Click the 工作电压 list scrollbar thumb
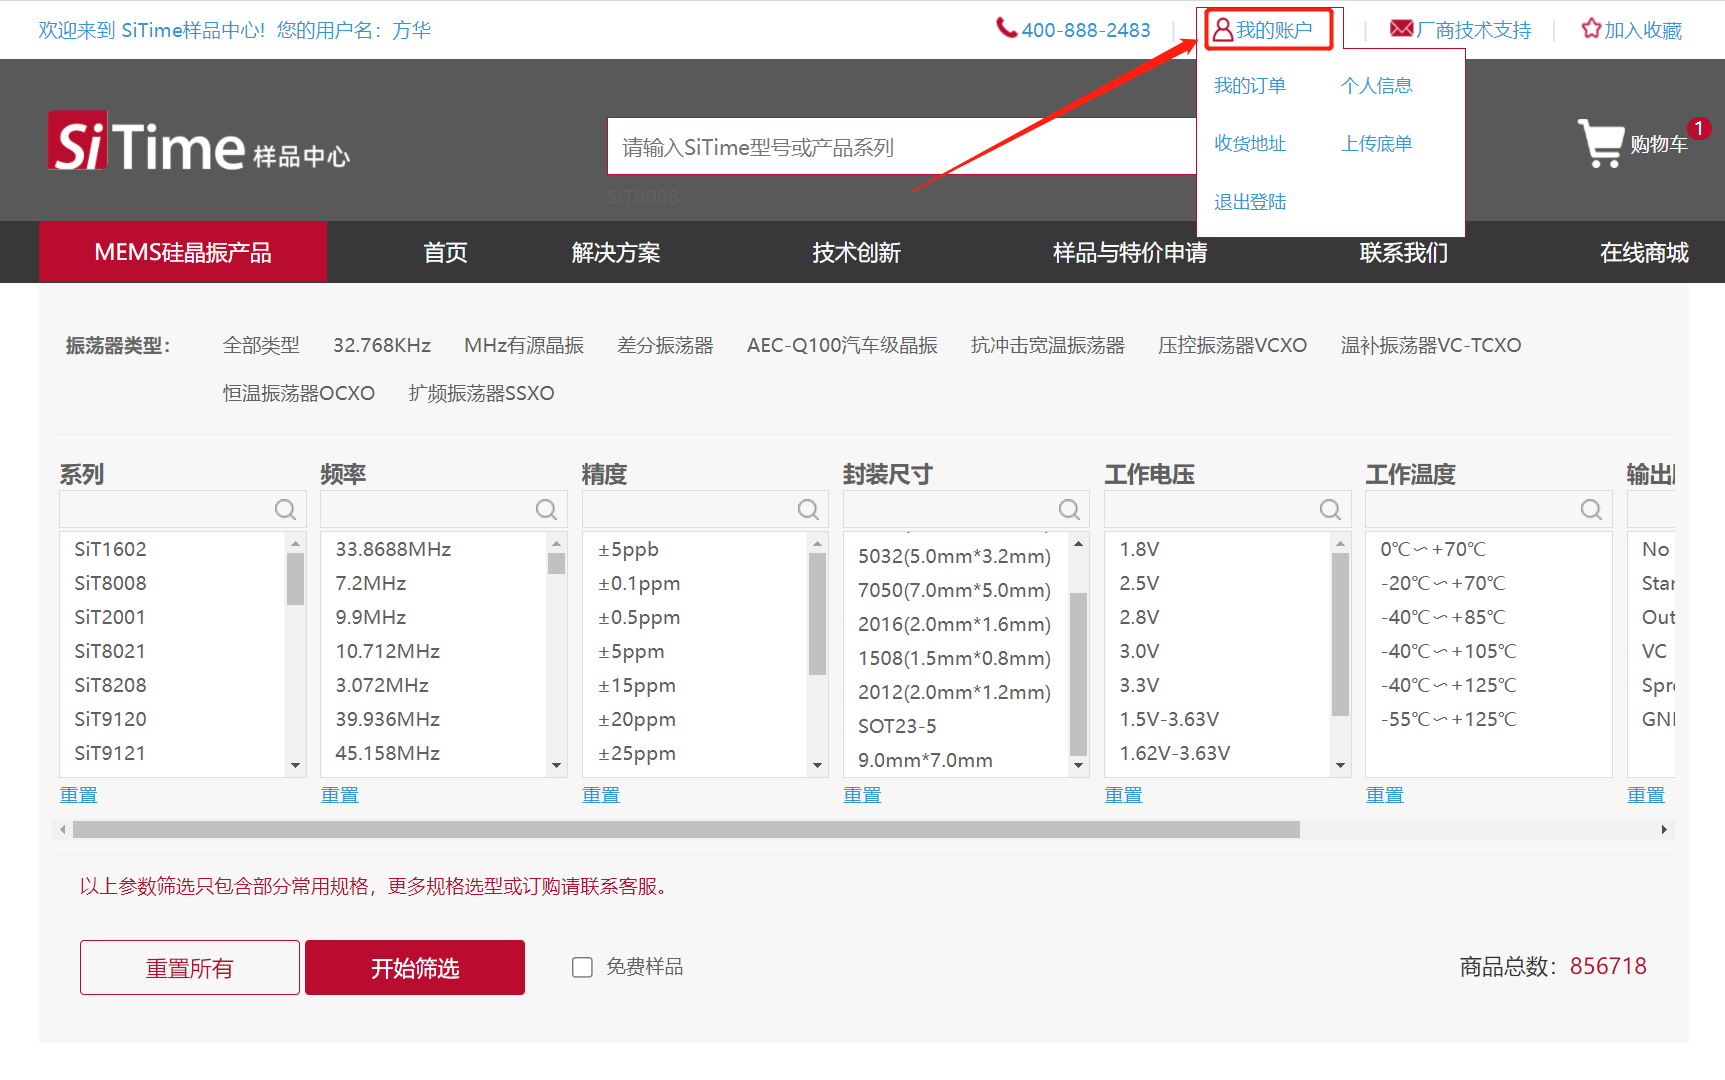This screenshot has width=1725, height=1080. point(1340,634)
